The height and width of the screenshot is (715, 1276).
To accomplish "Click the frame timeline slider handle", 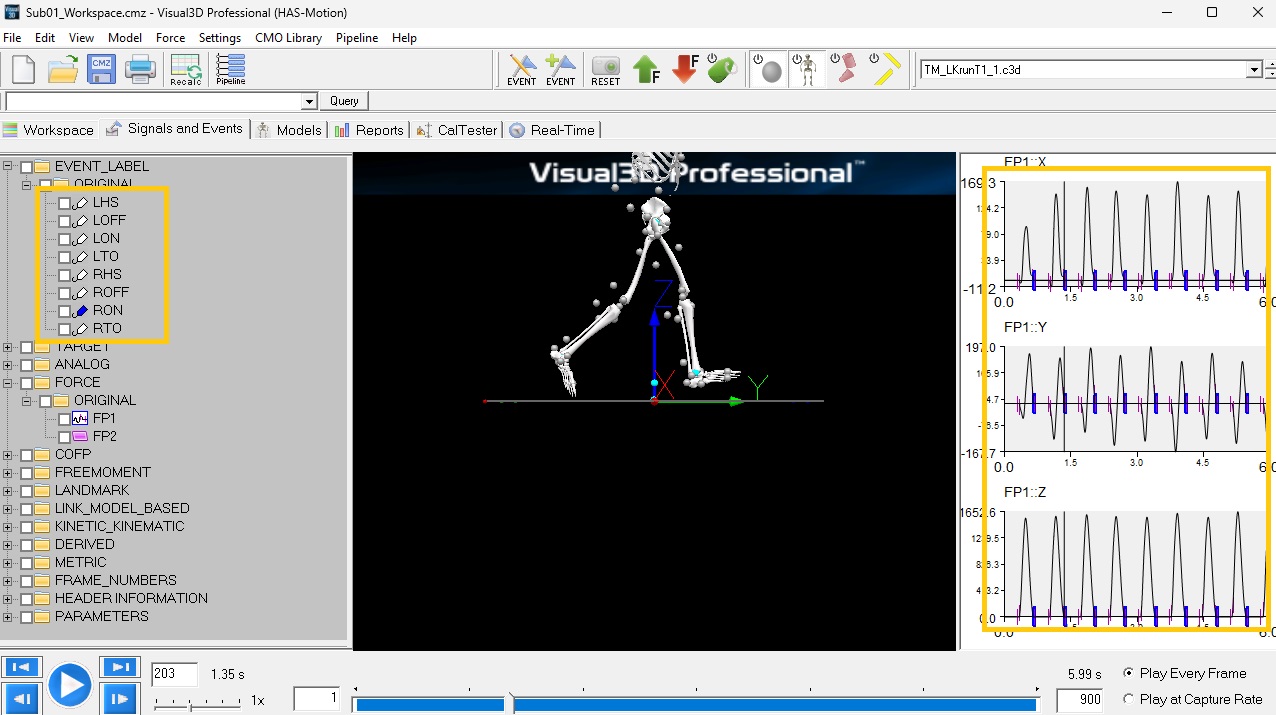I will coord(509,704).
